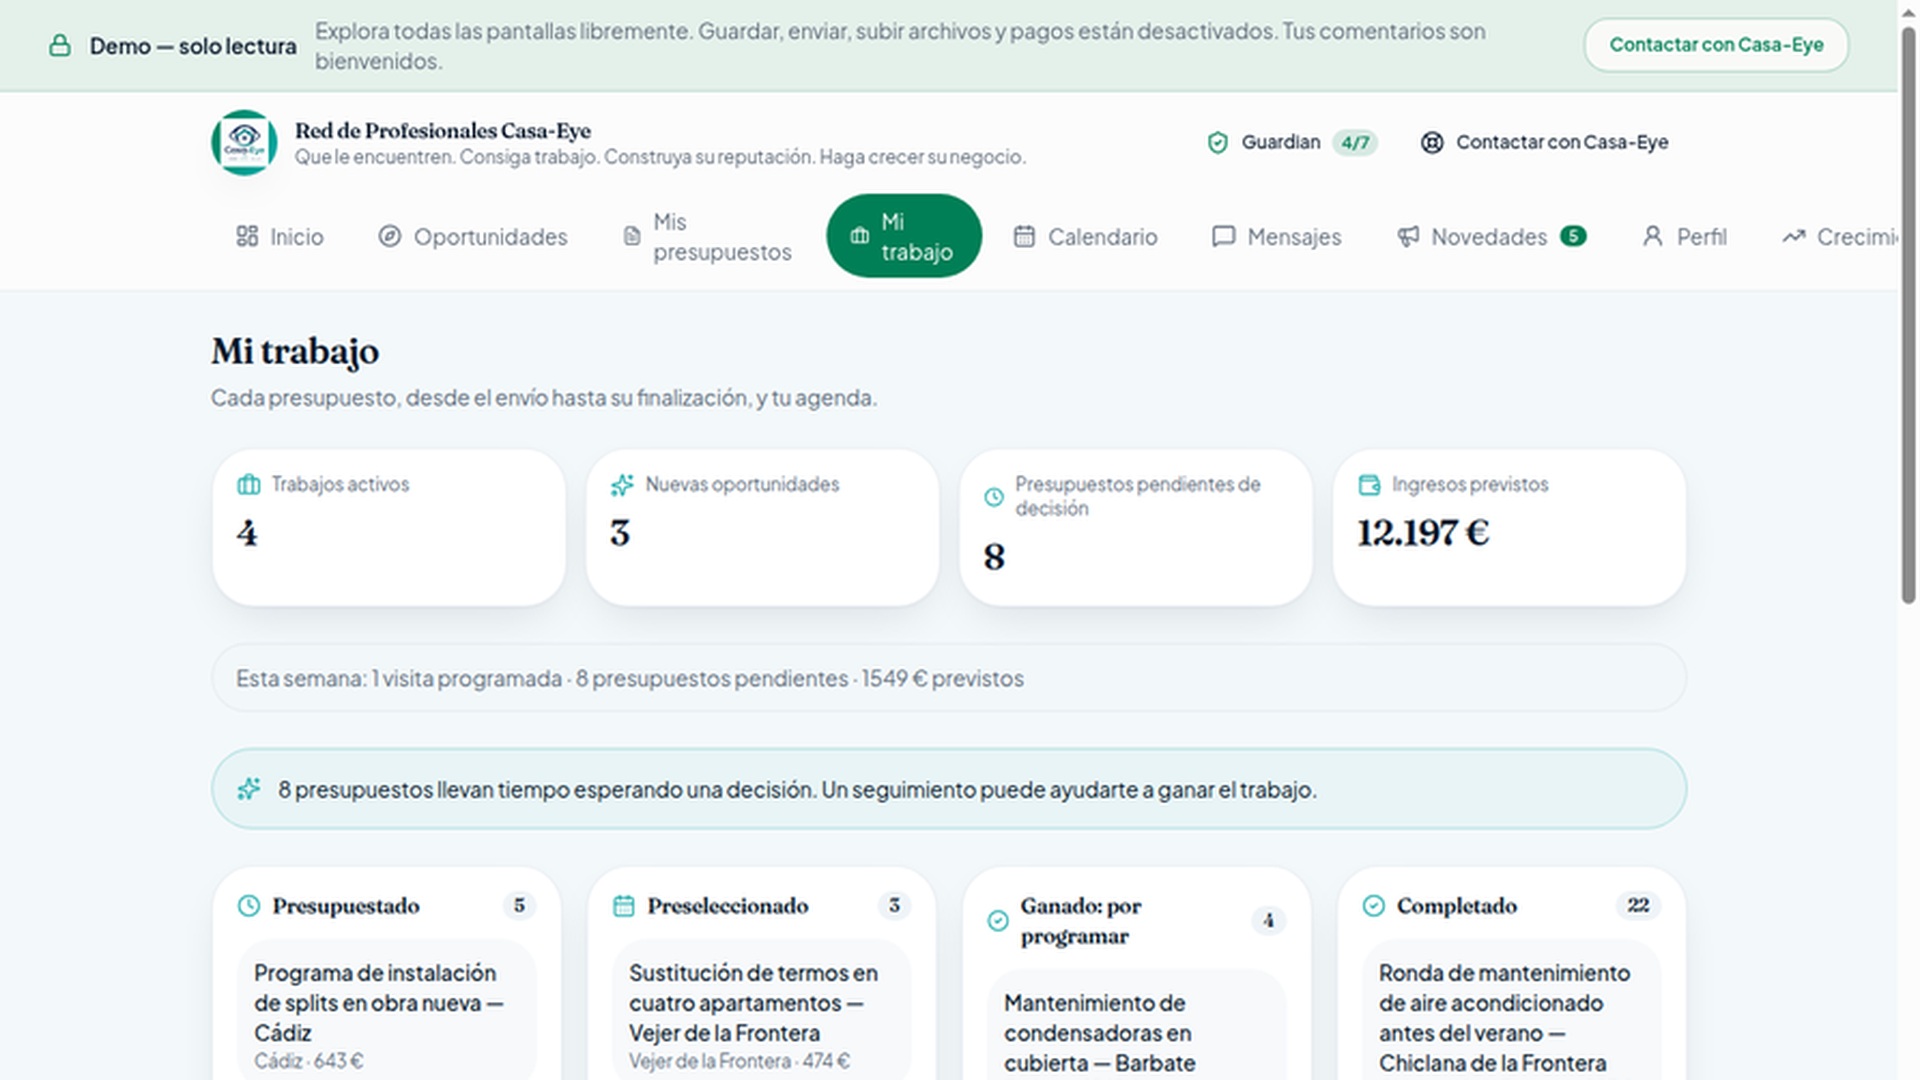The image size is (1920, 1080).
Task: Click the Oportunidades compass icon
Action: (390, 236)
